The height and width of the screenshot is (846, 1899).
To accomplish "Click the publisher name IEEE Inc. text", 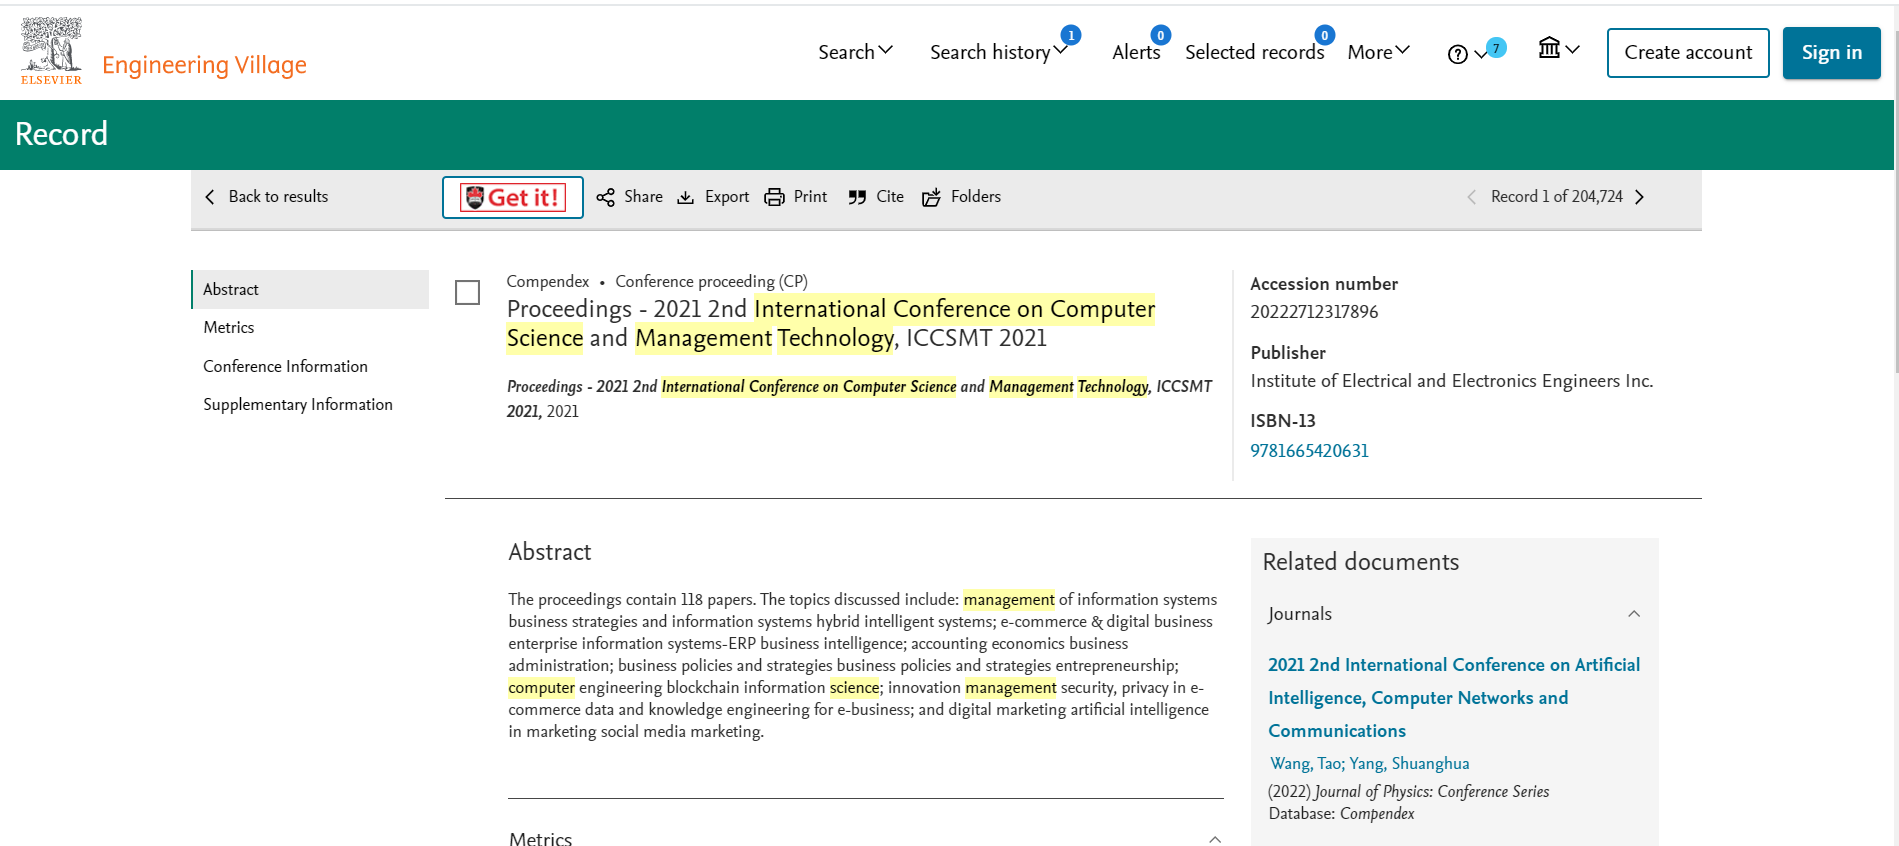I will pyautogui.click(x=1451, y=381).
